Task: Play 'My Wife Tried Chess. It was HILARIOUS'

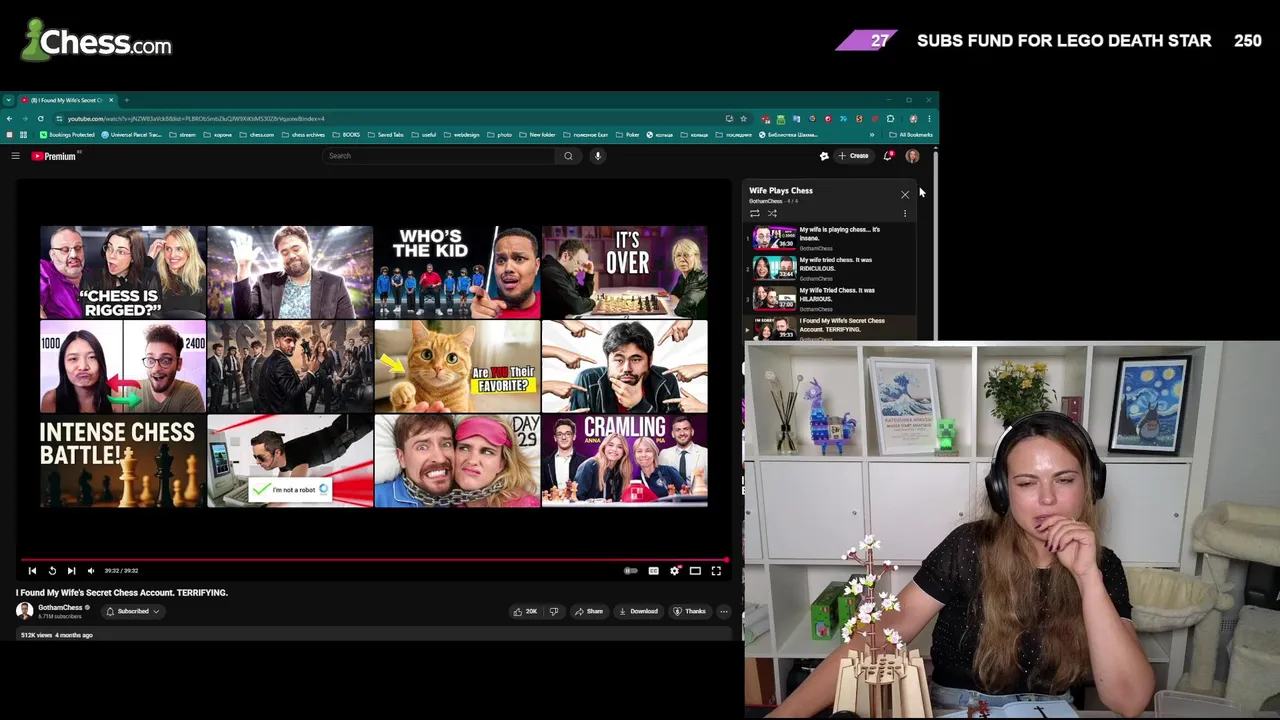Action: [830, 298]
